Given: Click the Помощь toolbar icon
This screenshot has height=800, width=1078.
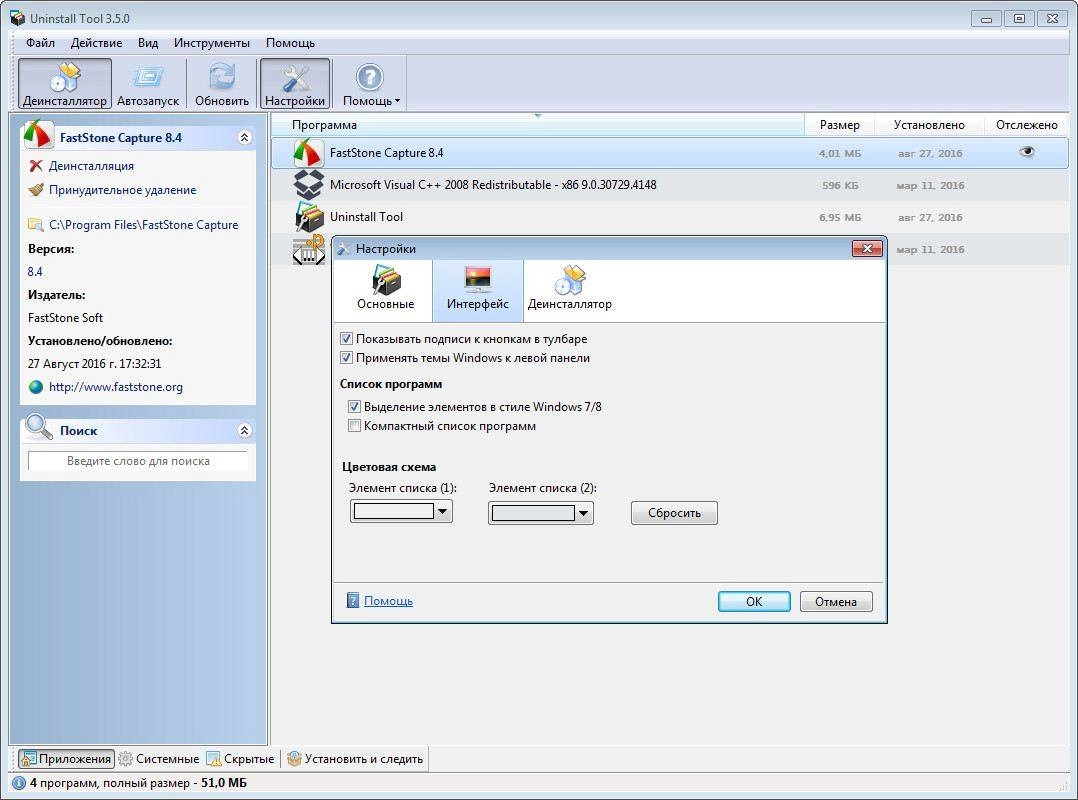Looking at the screenshot, I should click(x=369, y=78).
